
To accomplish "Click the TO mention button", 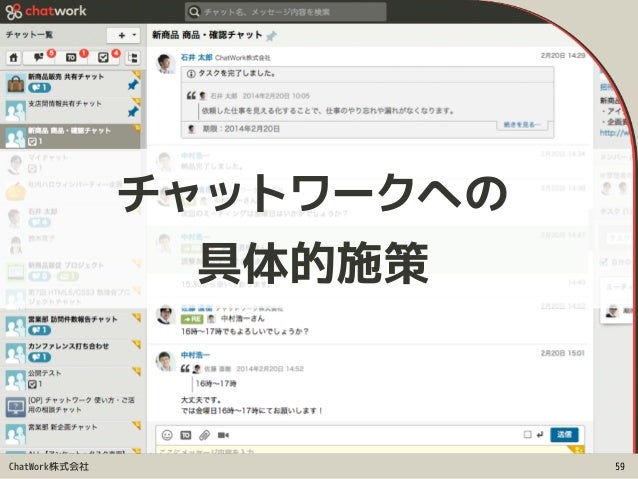I will pos(186,435).
